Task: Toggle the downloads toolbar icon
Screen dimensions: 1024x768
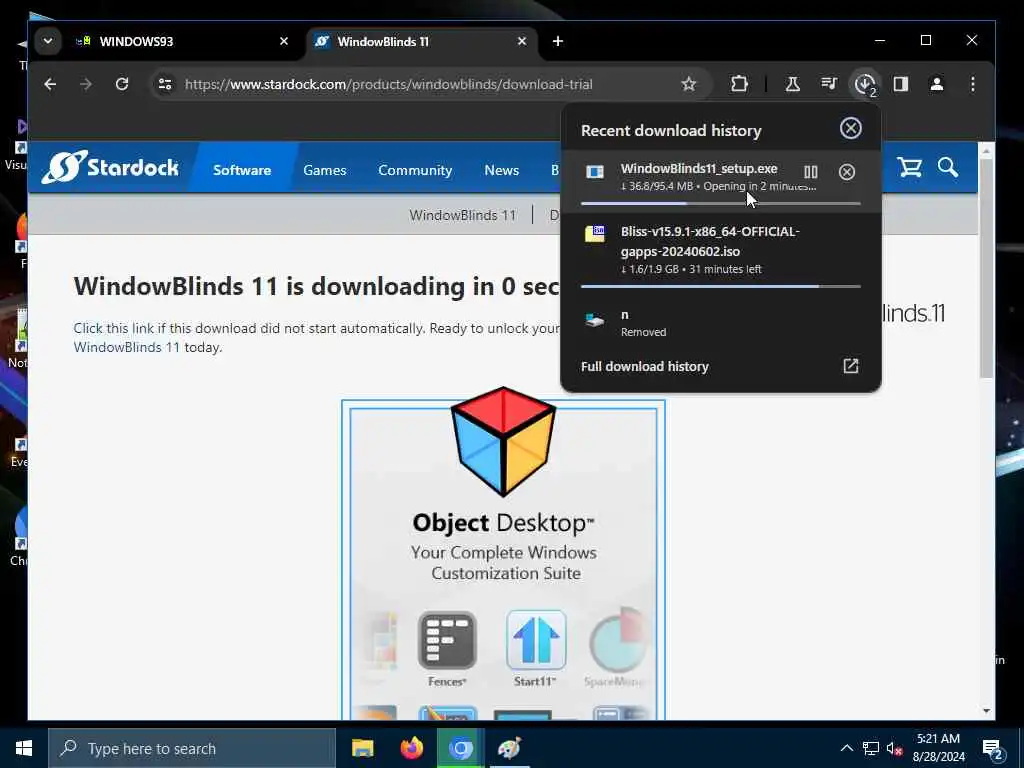Action: coord(865,84)
